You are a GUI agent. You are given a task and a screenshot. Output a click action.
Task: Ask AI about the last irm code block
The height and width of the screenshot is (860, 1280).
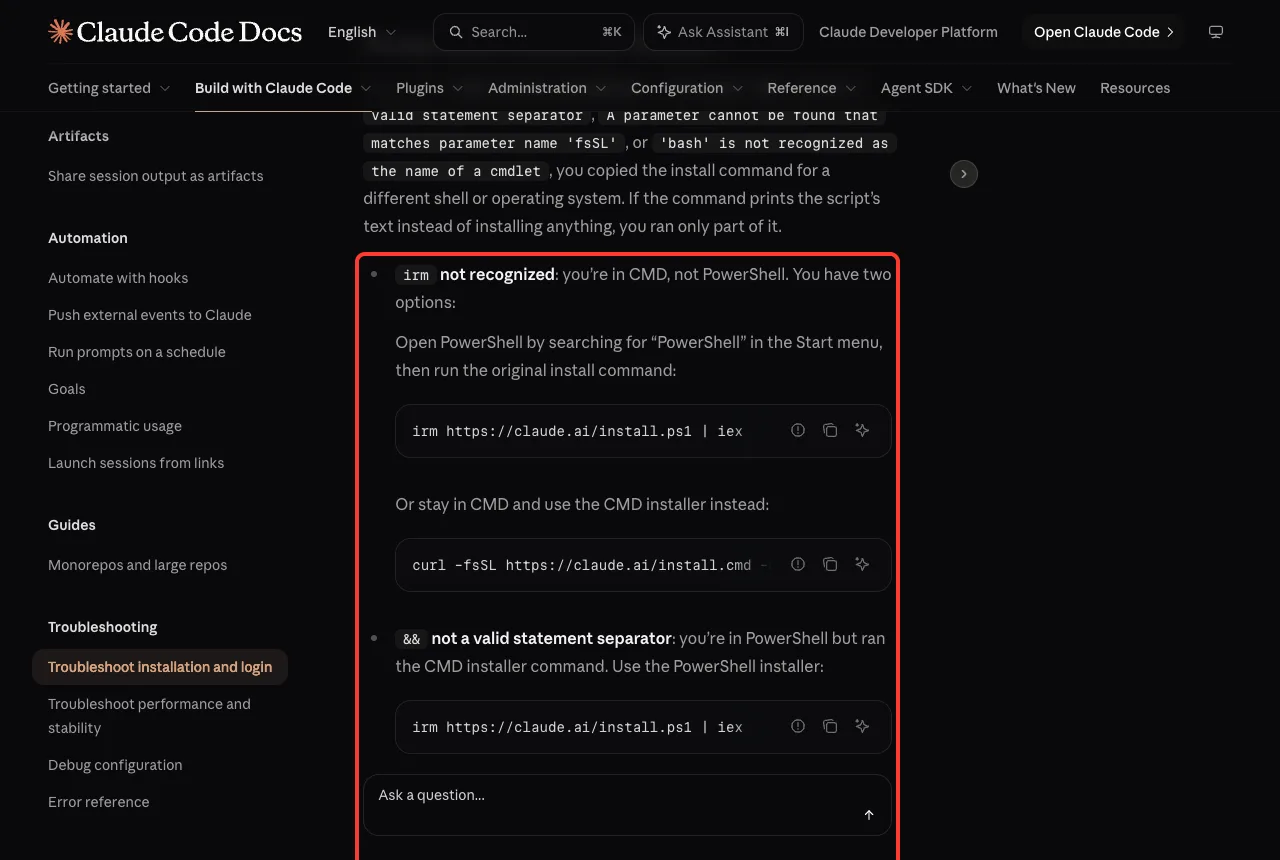(862, 726)
